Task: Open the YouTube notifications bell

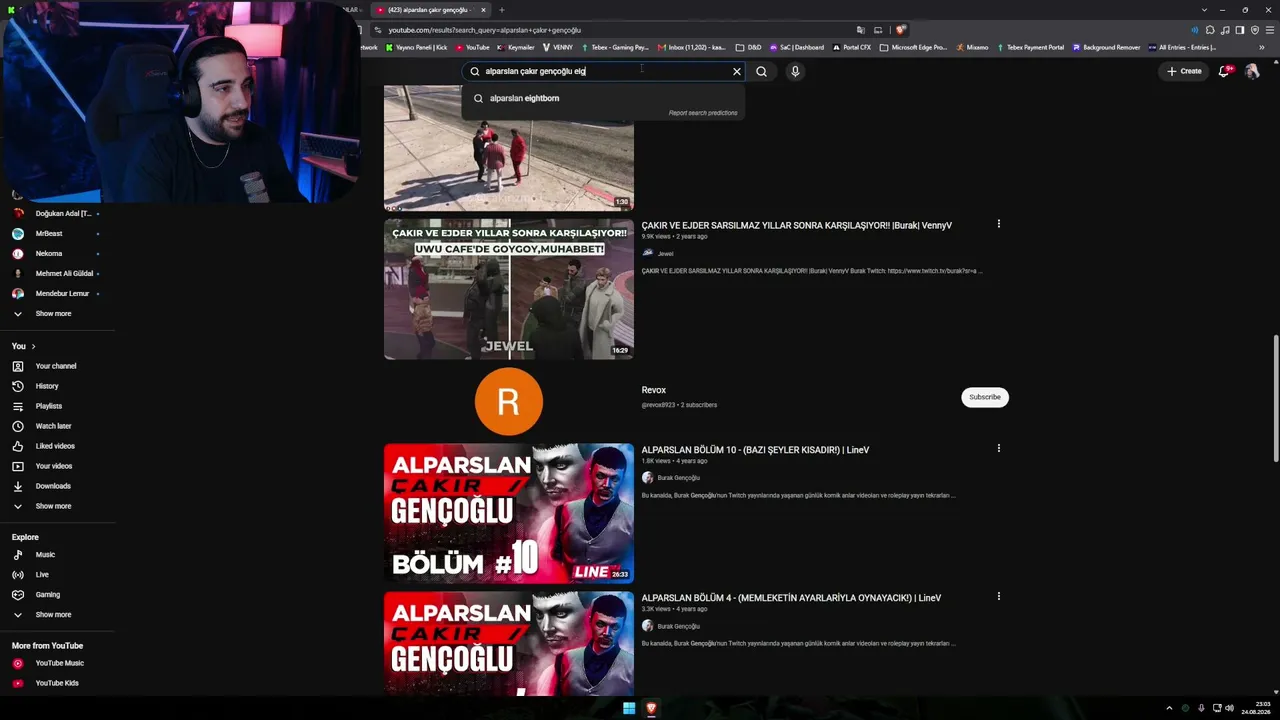Action: [x=1224, y=71]
